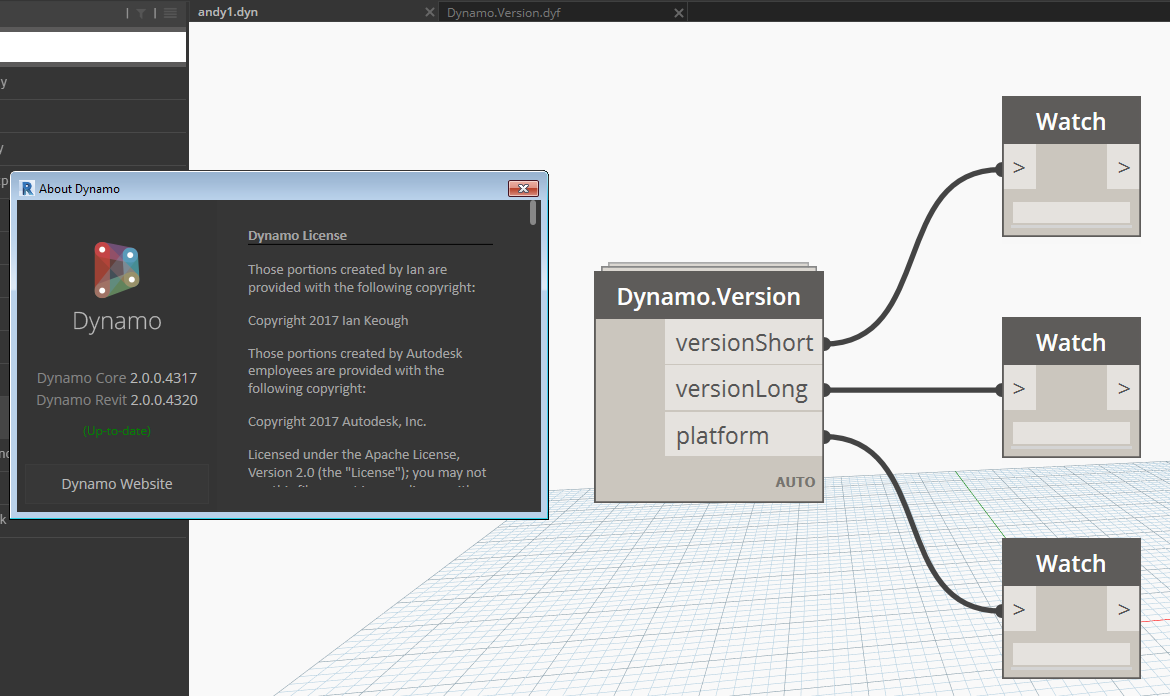This screenshot has height=696, width=1170.
Task: Select the library filter icon
Action: point(141,13)
